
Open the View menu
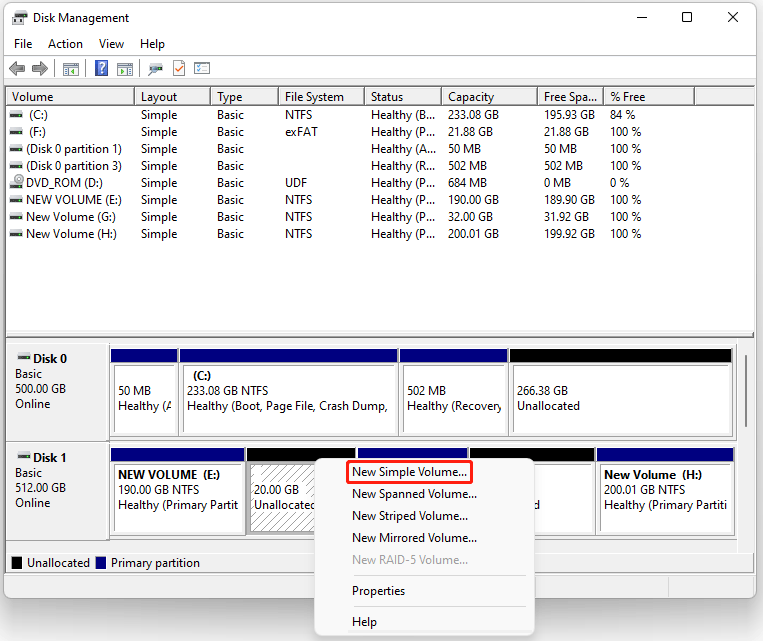coord(111,44)
